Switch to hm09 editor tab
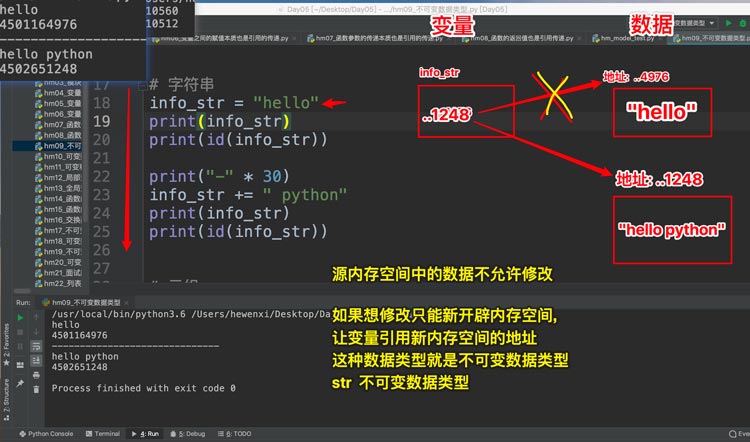This screenshot has height=442, width=750. 710,38
